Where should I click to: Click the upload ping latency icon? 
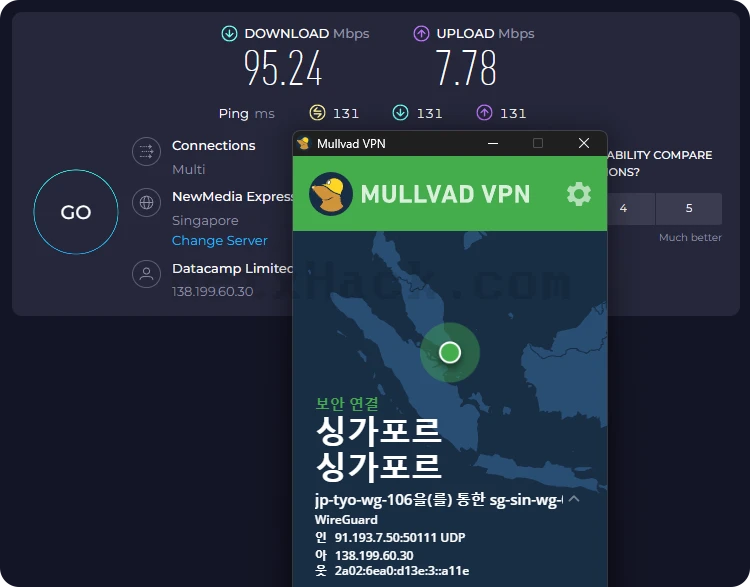coord(484,113)
